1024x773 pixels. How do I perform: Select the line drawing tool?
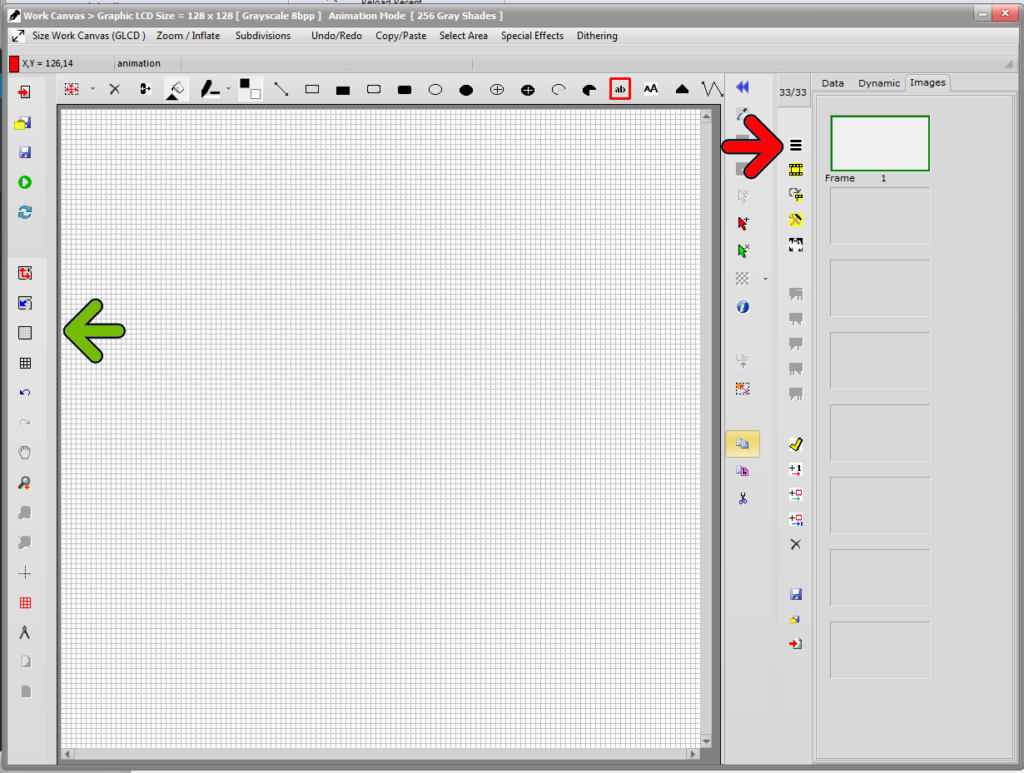[282, 89]
